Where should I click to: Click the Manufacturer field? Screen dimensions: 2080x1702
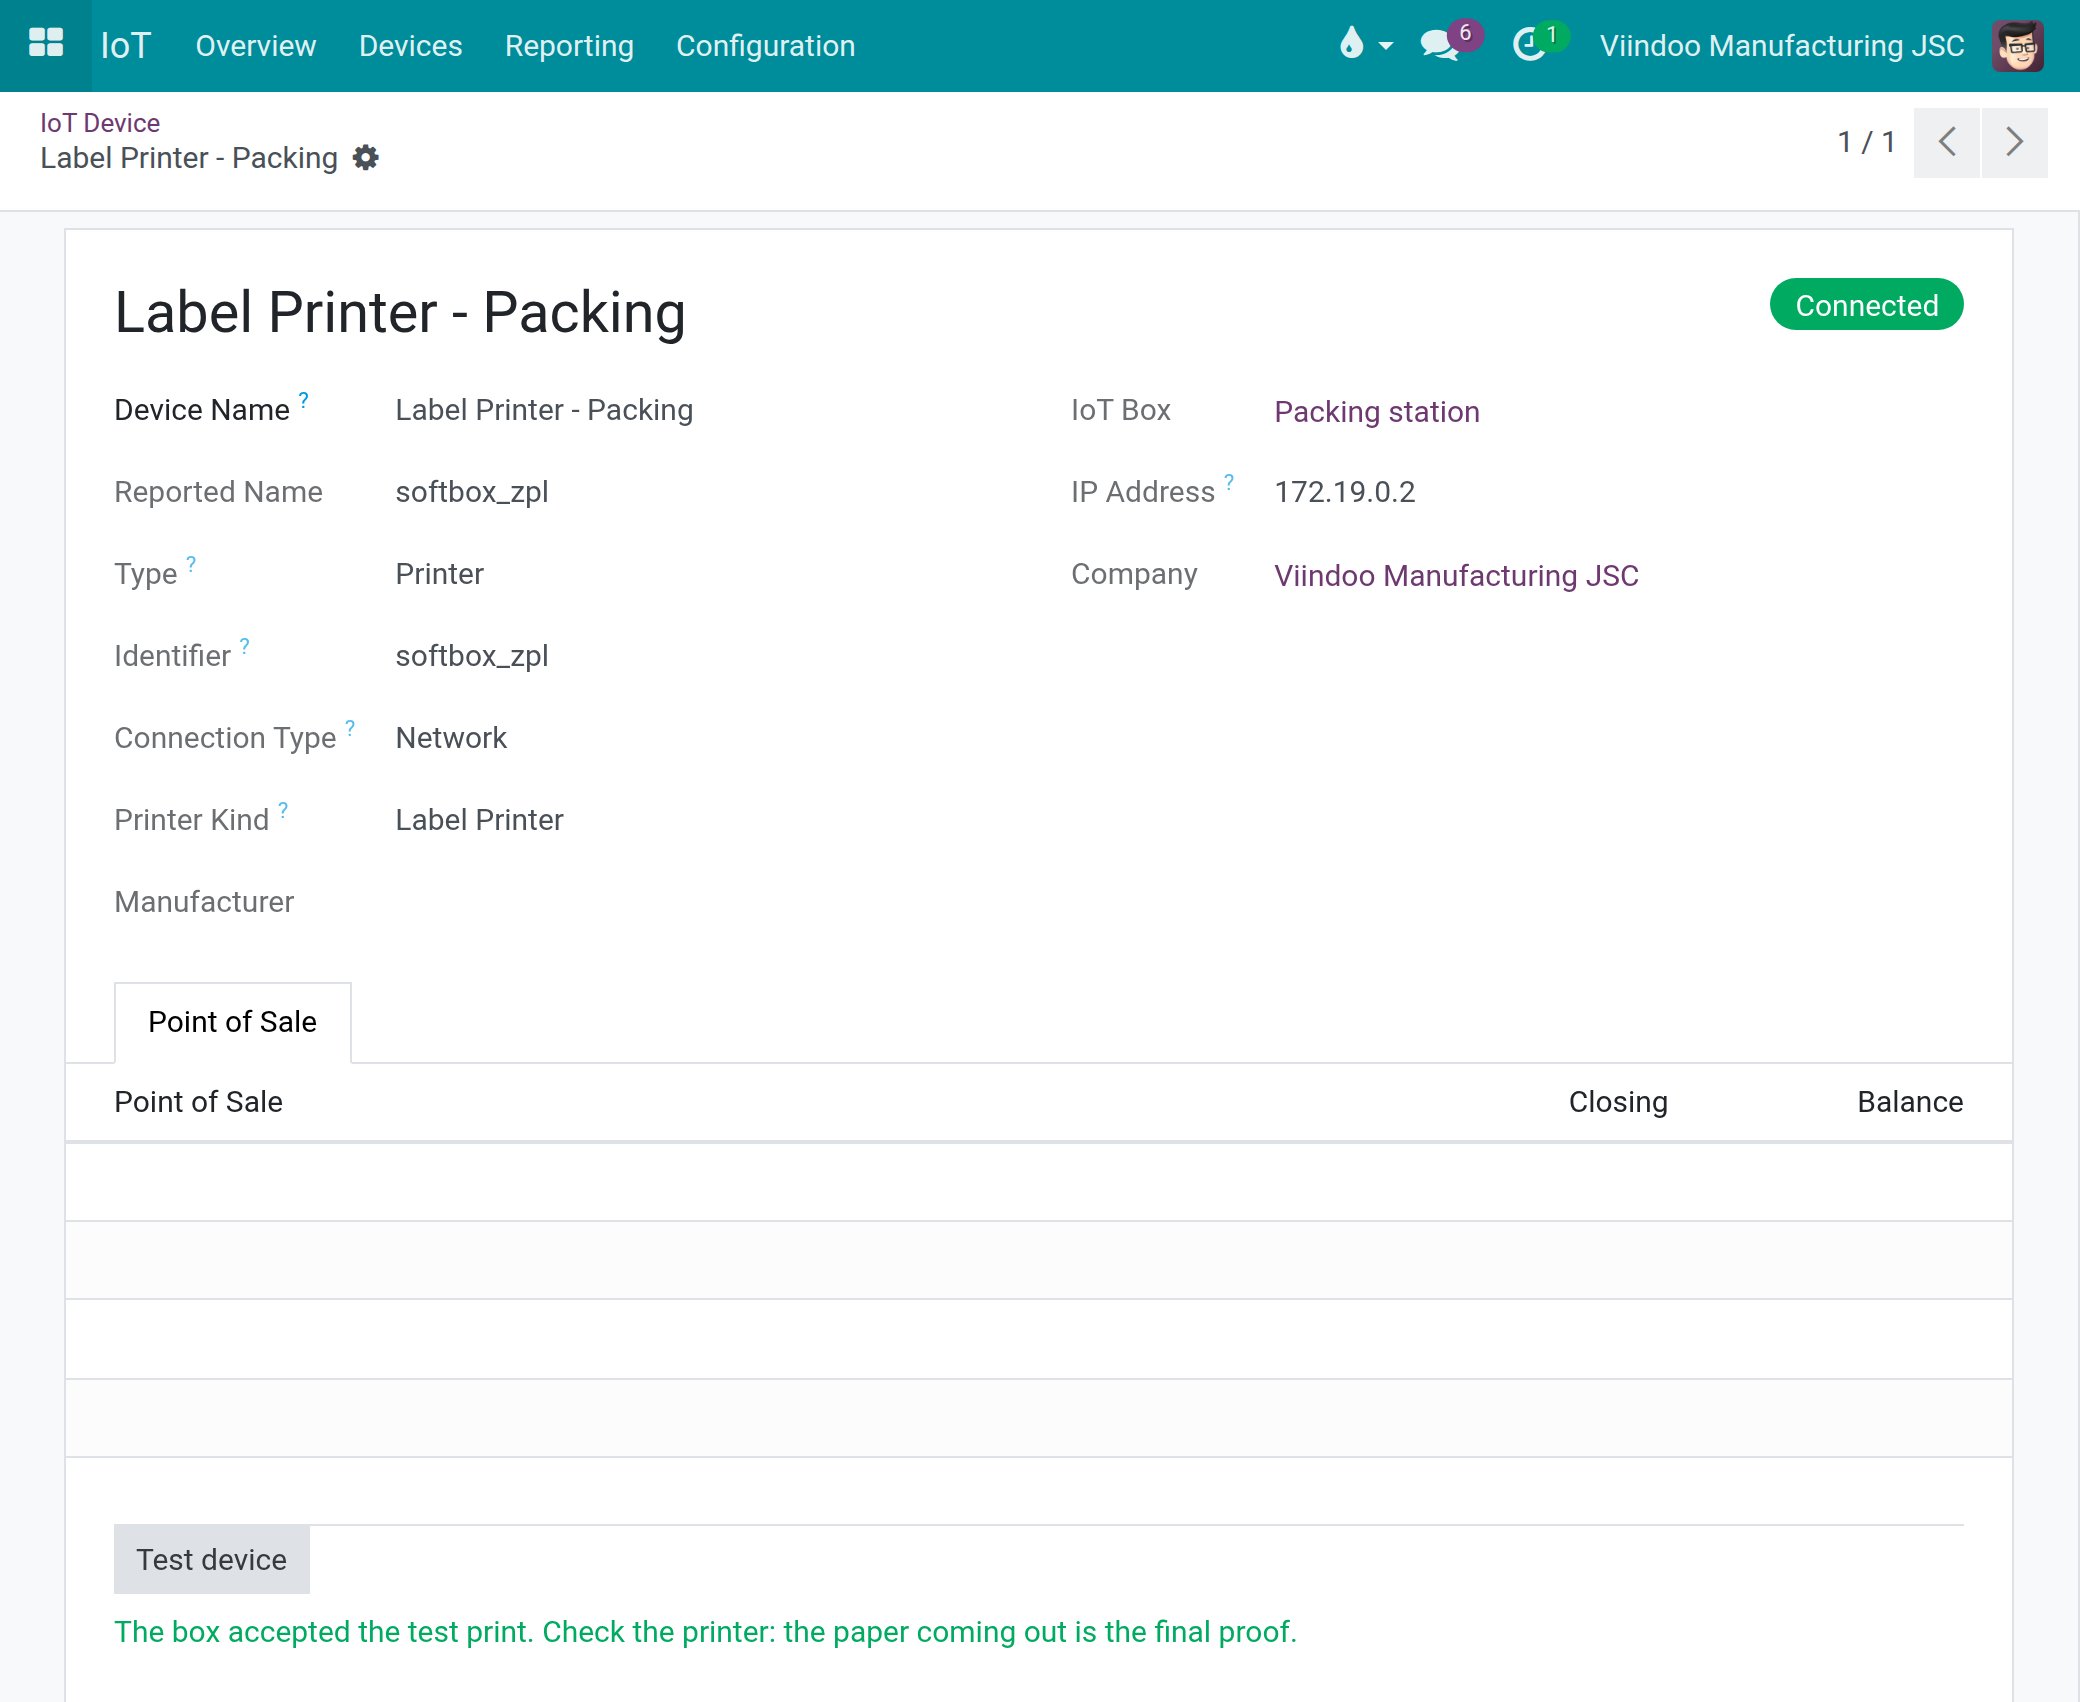coord(204,902)
